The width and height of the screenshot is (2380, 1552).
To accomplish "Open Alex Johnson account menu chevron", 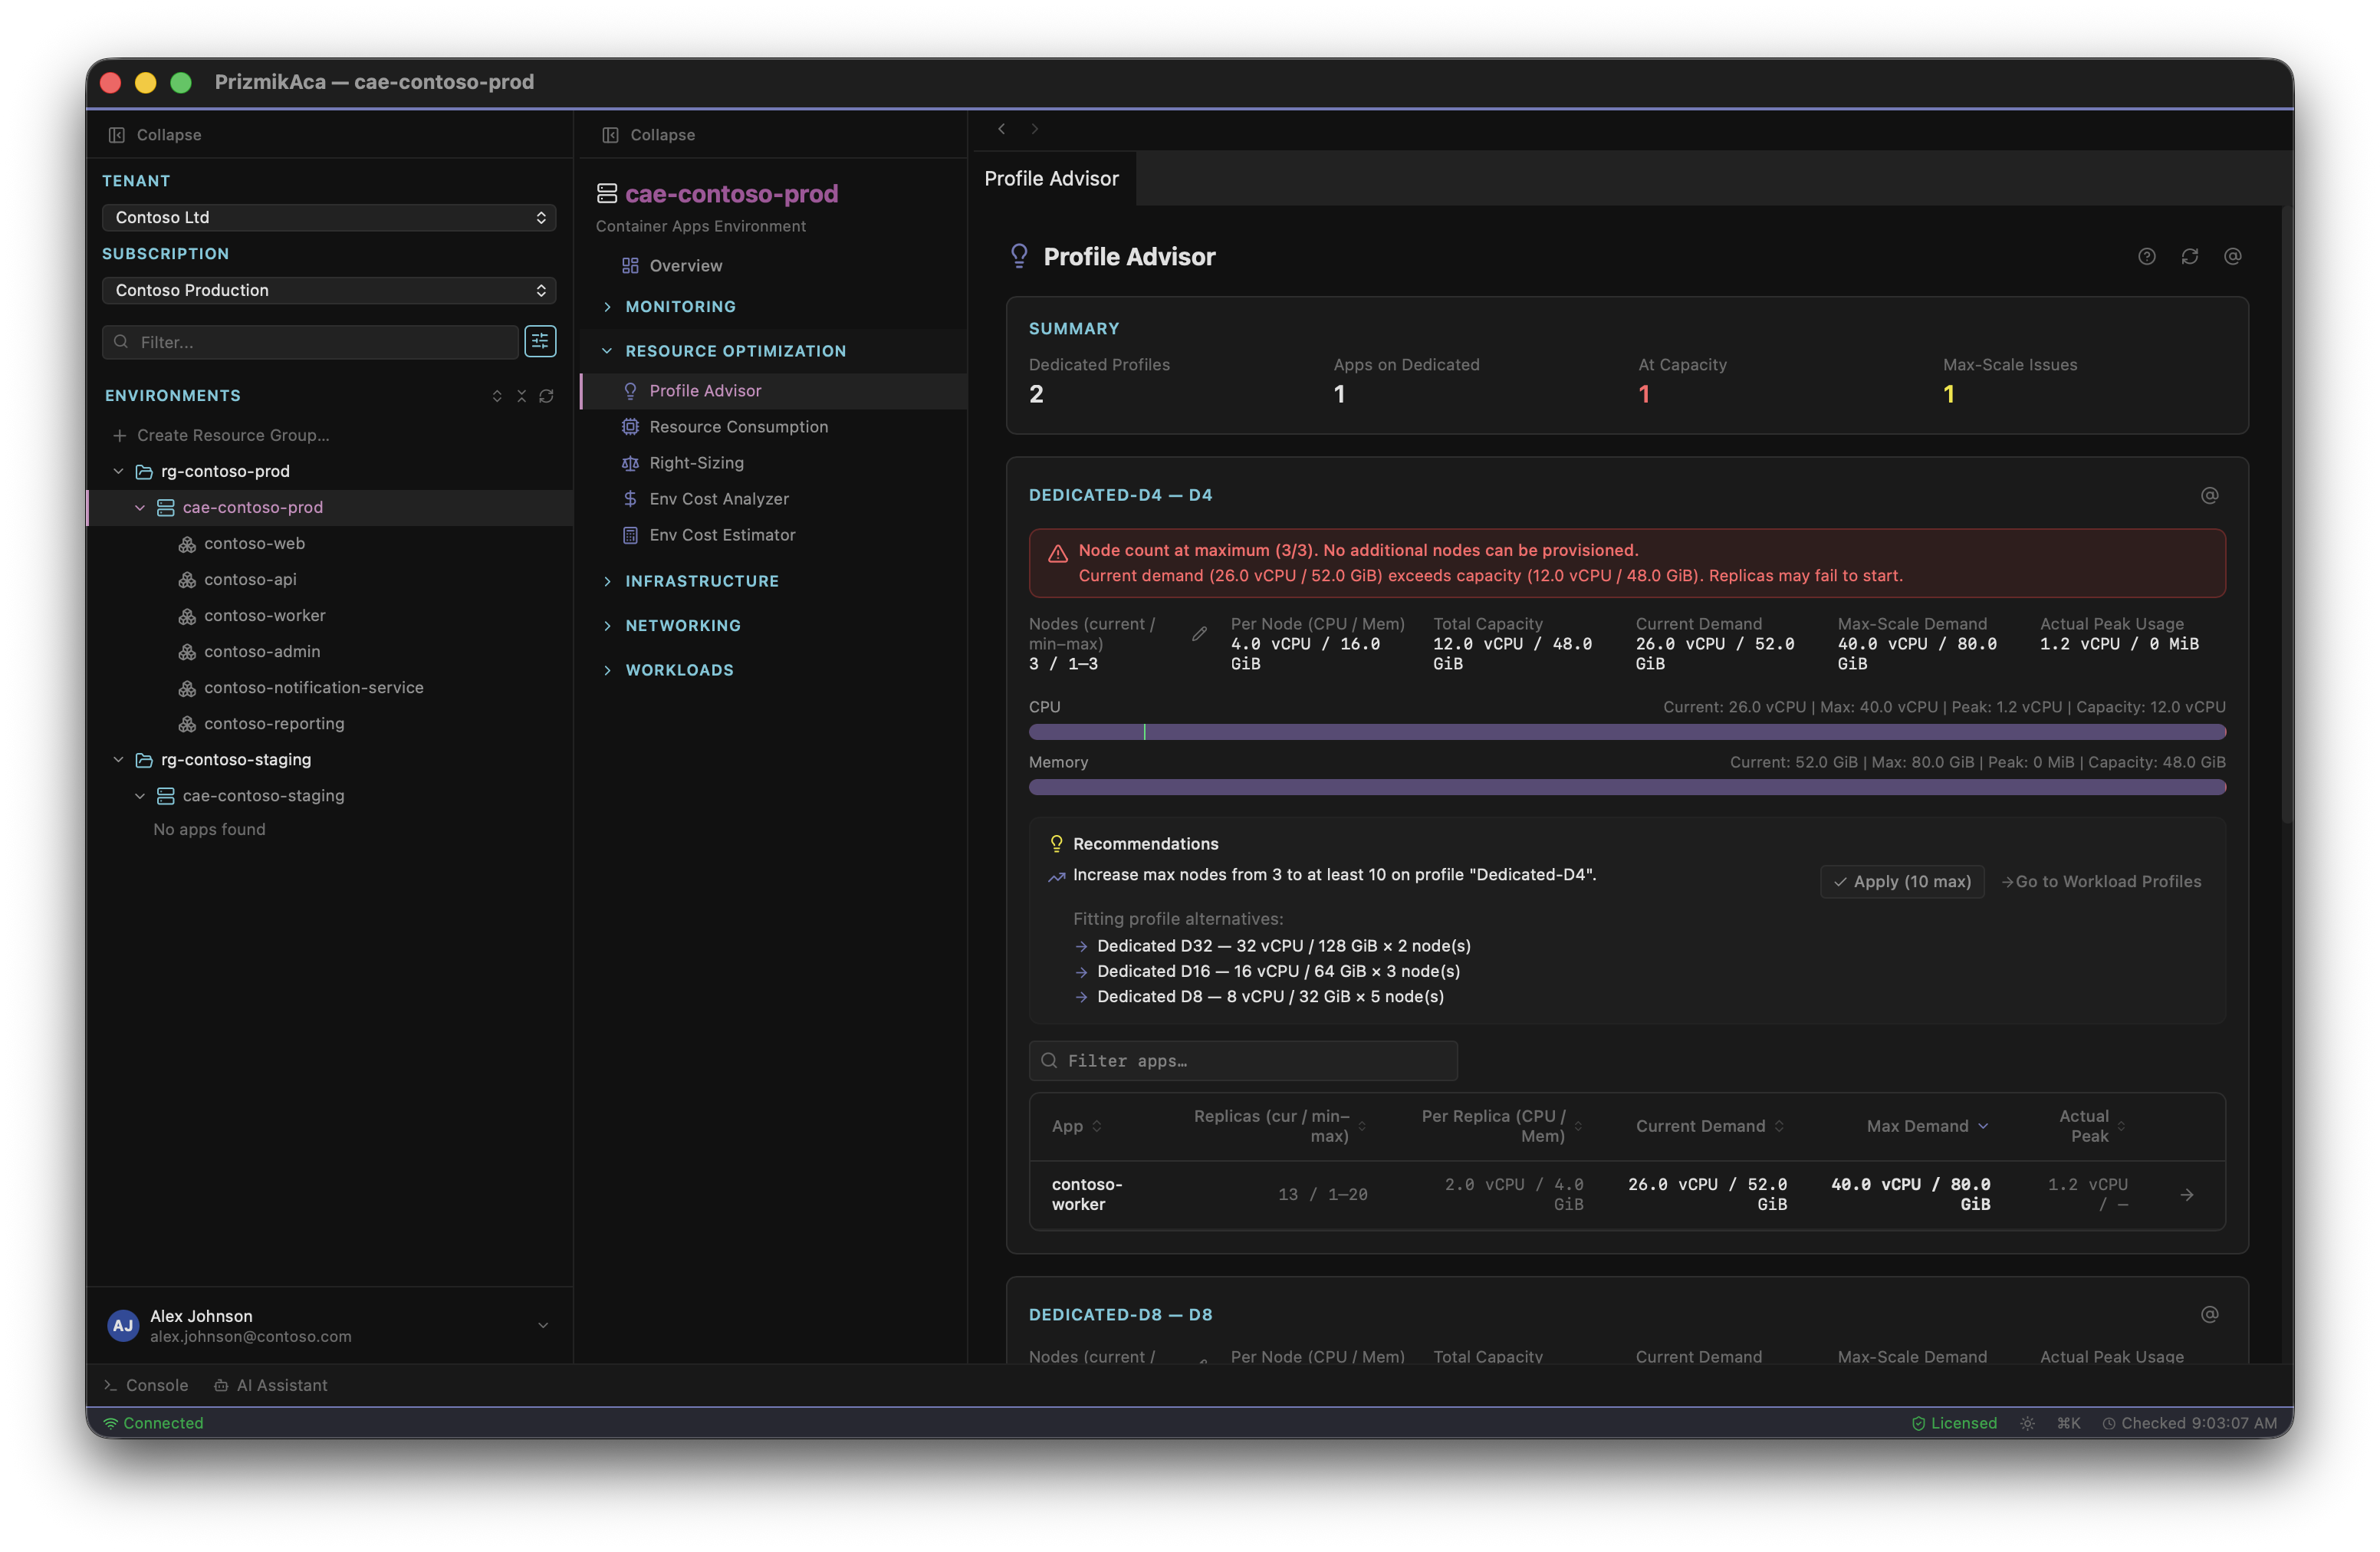I will [543, 1325].
